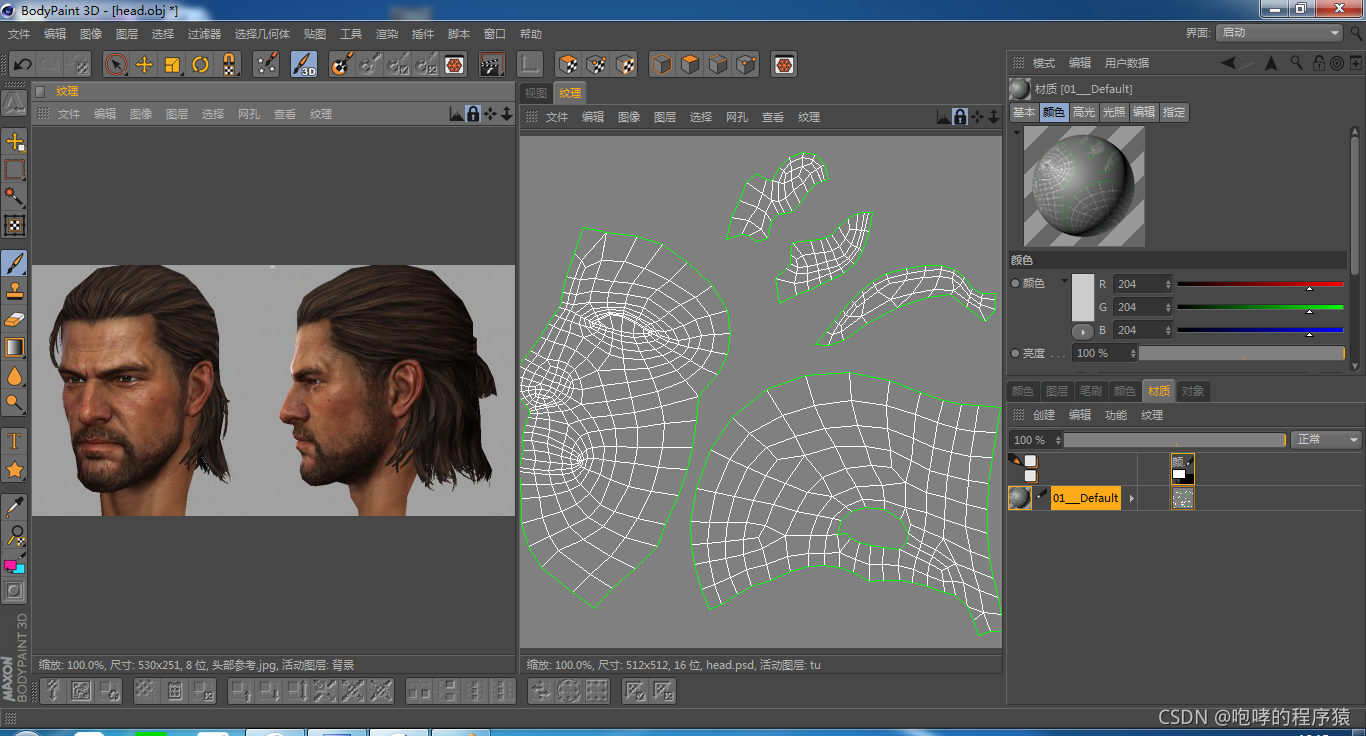
Task: Click the Undo arrow in top toolbar
Action: click(x=22, y=65)
